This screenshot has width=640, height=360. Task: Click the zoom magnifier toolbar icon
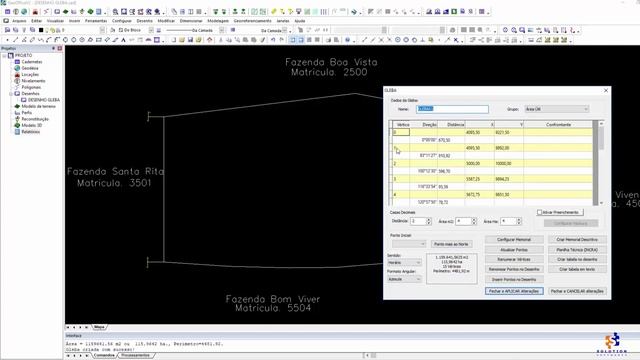[x=116, y=12]
